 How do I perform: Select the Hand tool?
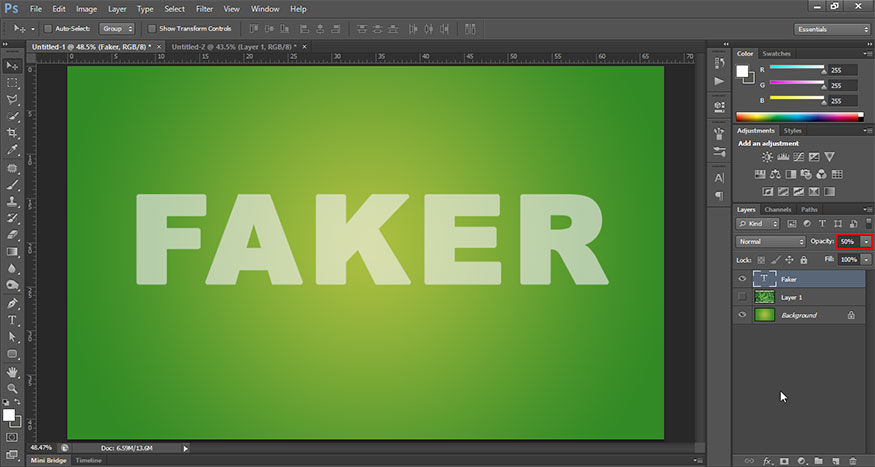[12, 372]
